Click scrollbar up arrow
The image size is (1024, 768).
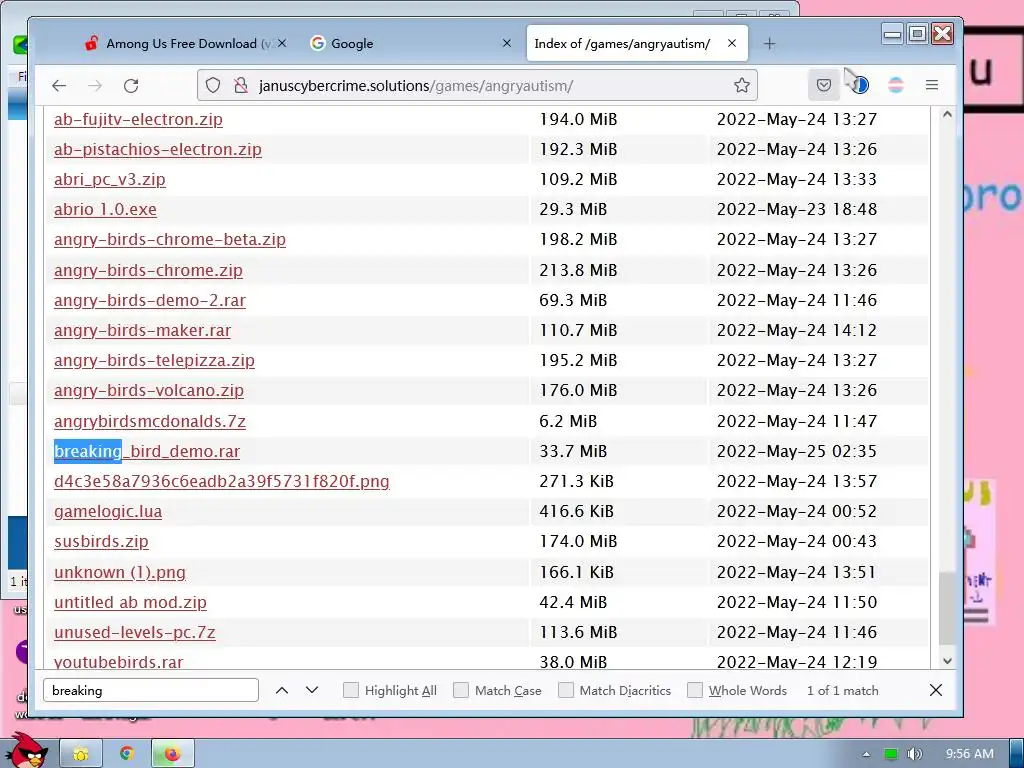tap(947, 115)
